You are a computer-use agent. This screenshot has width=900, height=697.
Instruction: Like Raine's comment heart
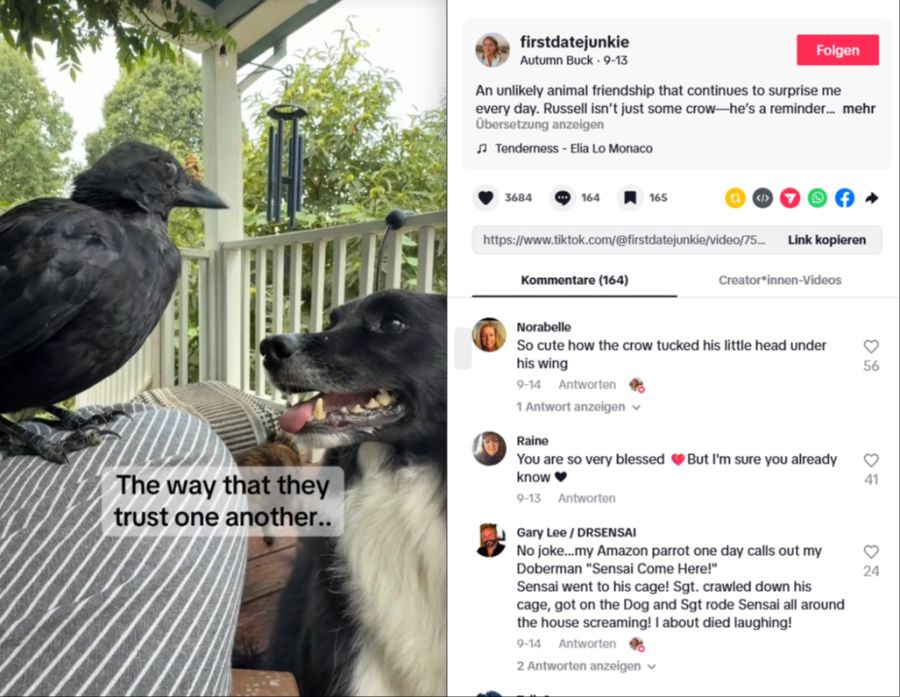[871, 460]
